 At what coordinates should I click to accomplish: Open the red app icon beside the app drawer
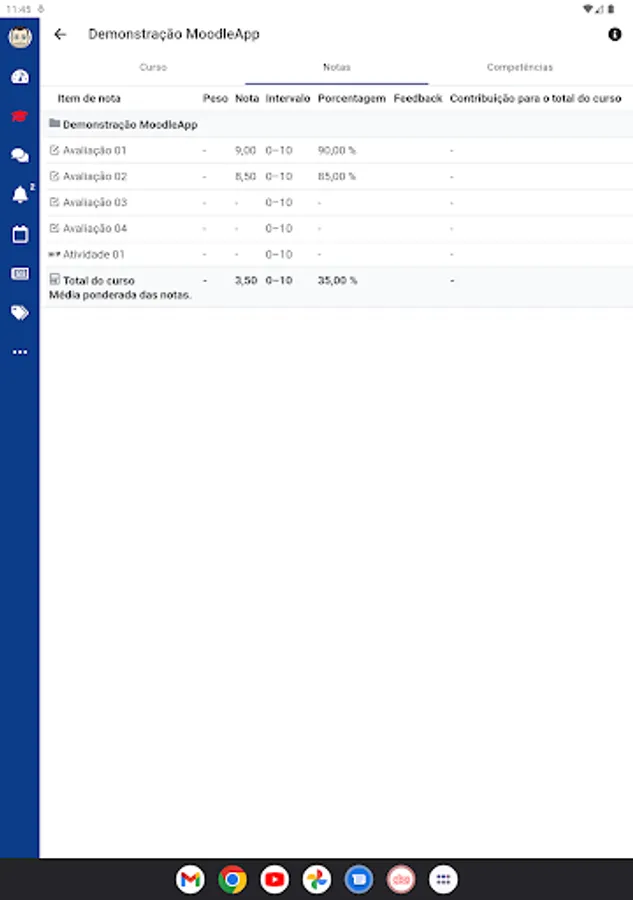click(401, 879)
